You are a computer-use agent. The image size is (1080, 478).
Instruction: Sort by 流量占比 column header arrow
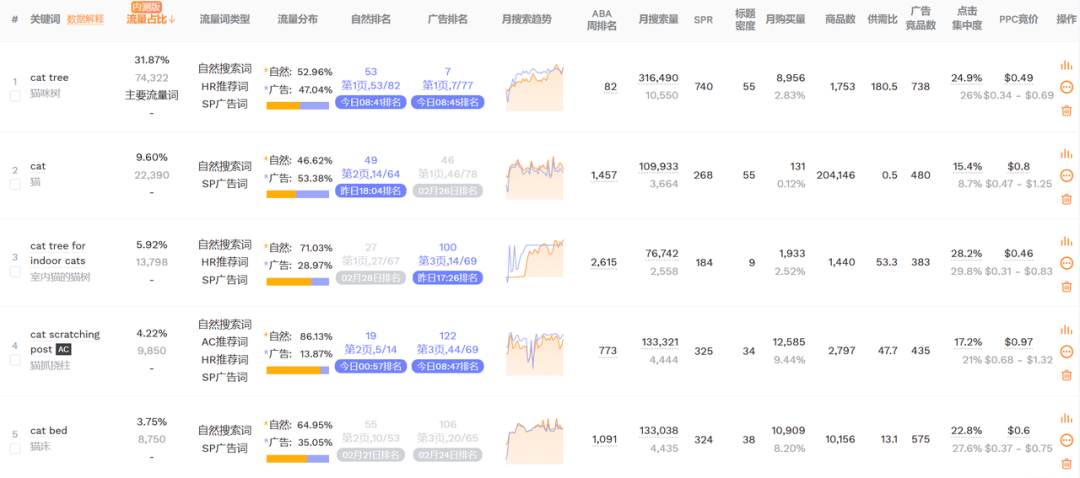(172, 19)
